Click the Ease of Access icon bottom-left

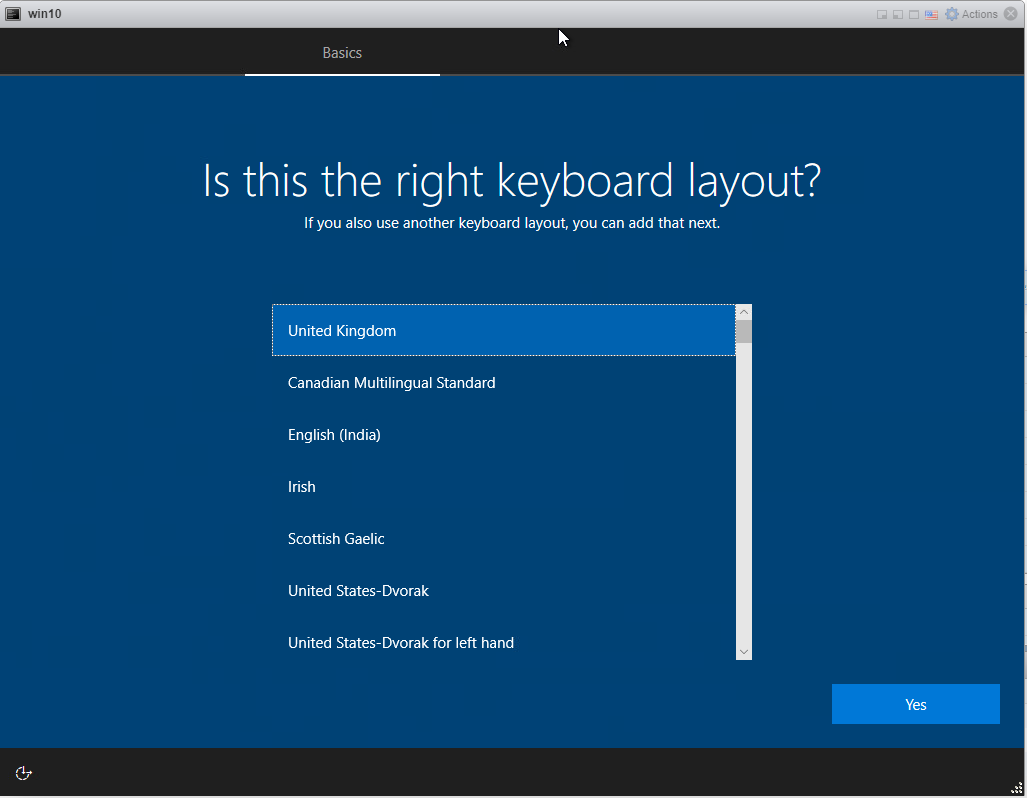click(22, 772)
